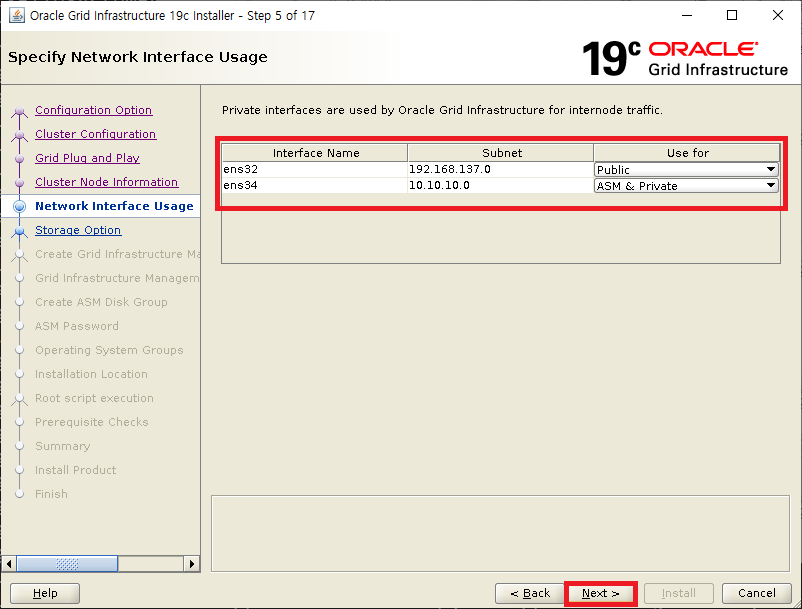Select Network Interface Usage step
This screenshot has height=609, width=802.
pos(114,206)
